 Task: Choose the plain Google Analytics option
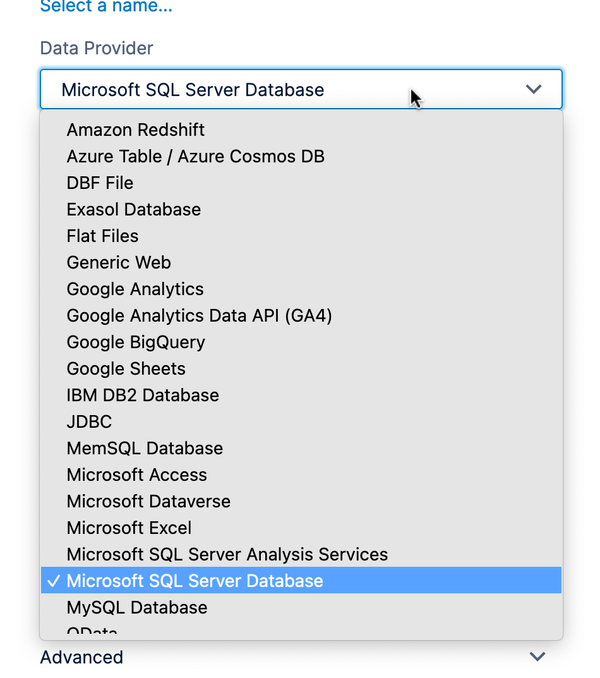click(301, 289)
